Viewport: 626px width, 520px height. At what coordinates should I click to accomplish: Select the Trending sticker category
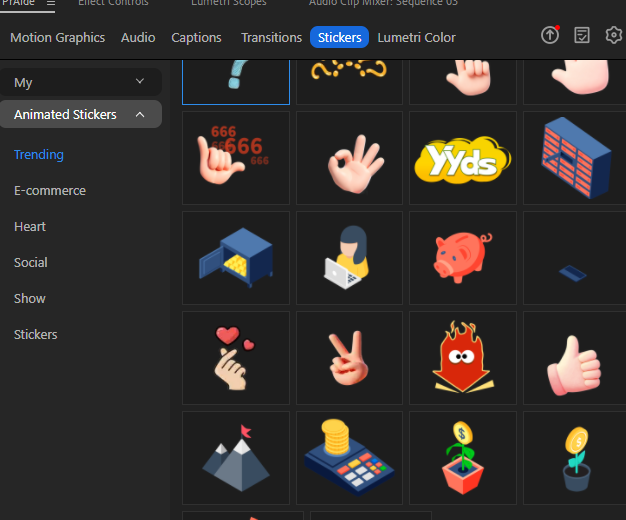point(39,154)
